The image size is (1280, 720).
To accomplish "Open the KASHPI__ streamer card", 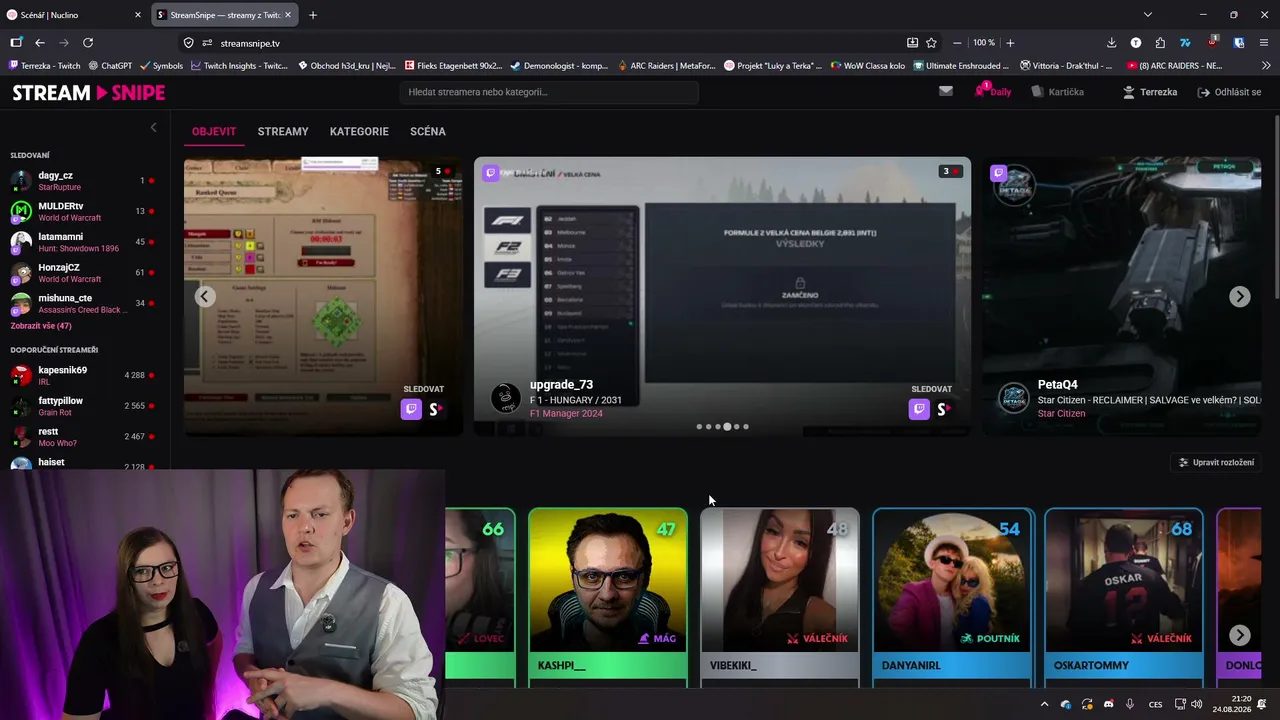I will [x=608, y=597].
